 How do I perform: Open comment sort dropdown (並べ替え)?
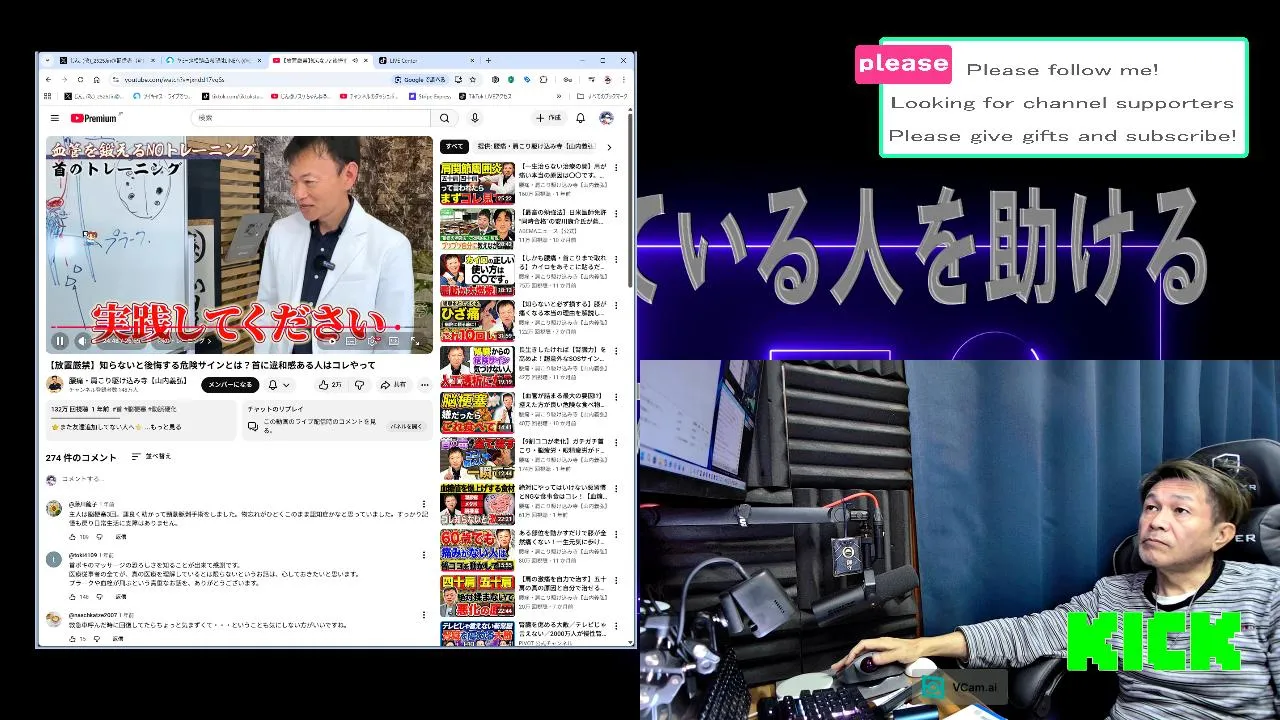[x=151, y=456]
